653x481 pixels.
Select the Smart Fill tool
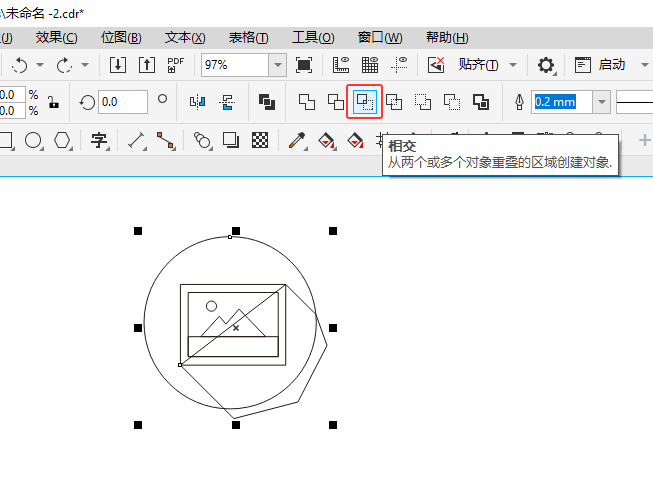356,140
